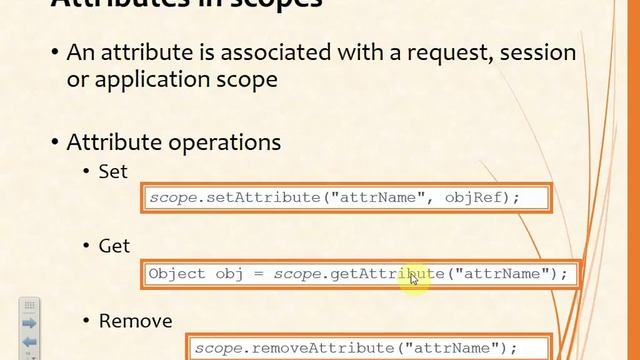Click the 'Remove' sub-bullet text
Screen dimensions: 640x360
pos(136,321)
